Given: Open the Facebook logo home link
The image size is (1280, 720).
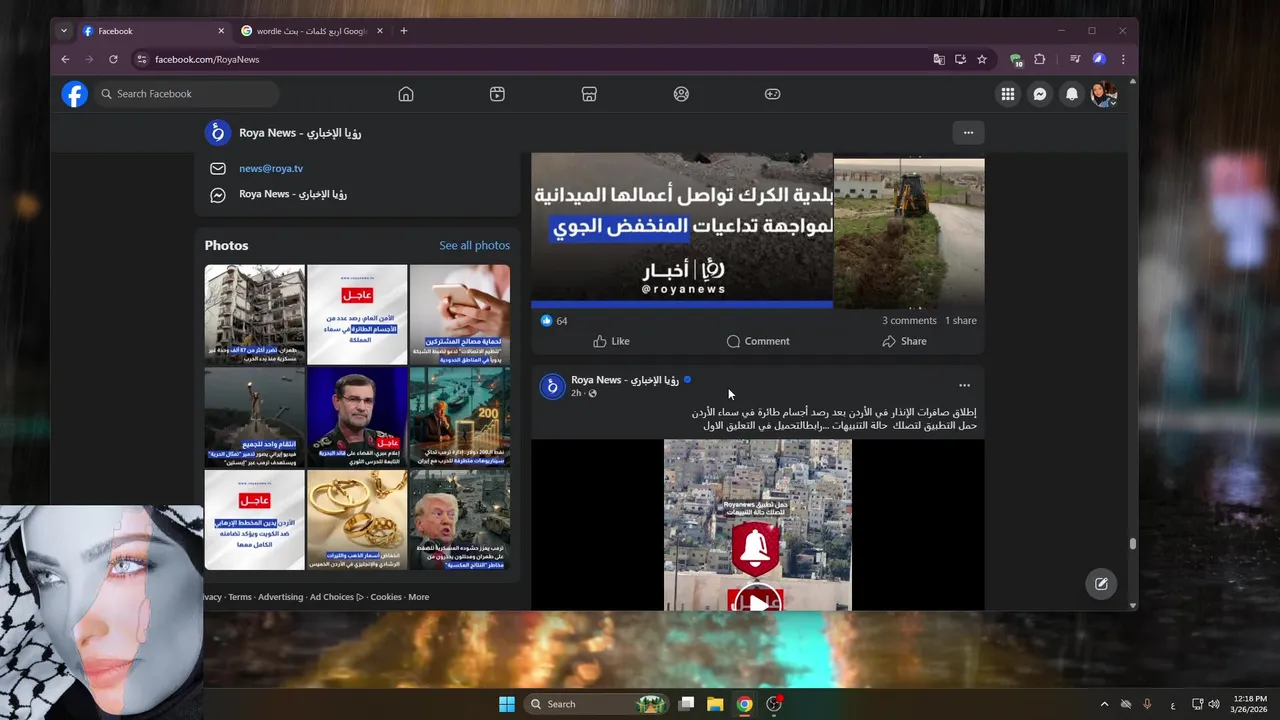Looking at the screenshot, I should [x=75, y=94].
